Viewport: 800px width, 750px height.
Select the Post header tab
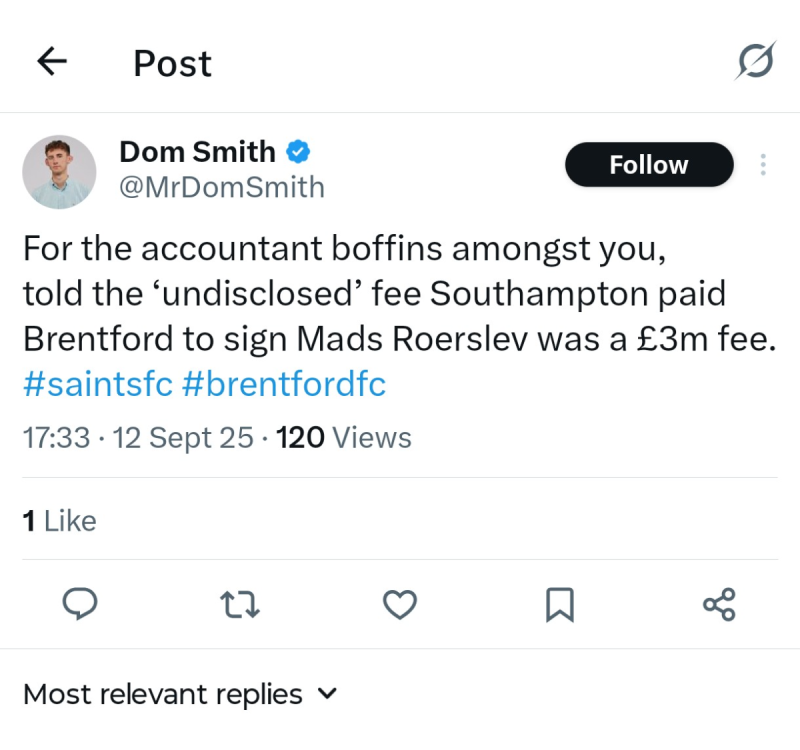[171, 63]
